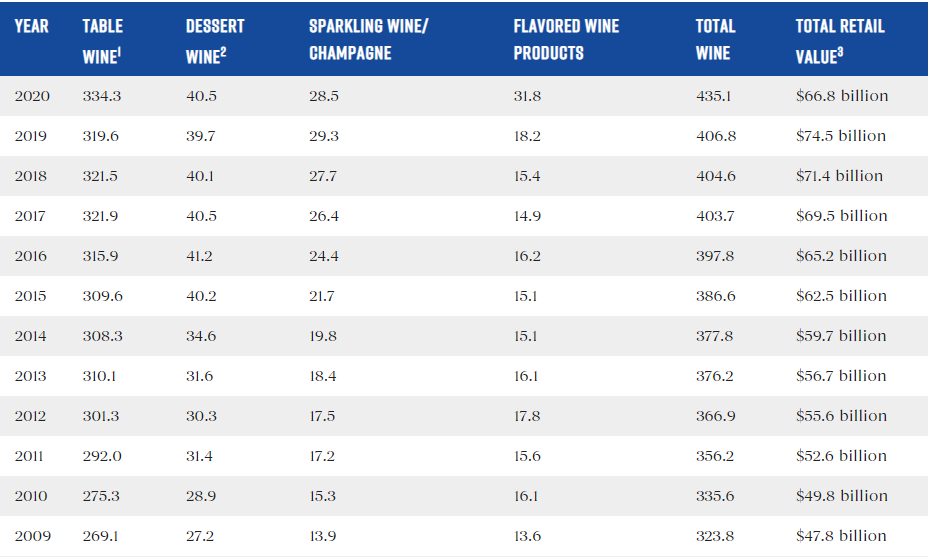
Task: Click the DESSERT WINE column header
Action: [215, 41]
